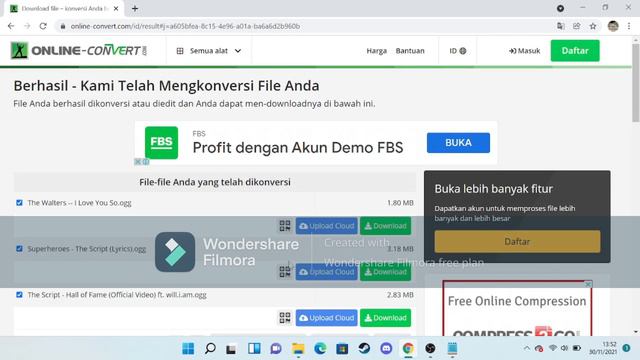Click the gold Daftar button in features panel

click(x=517, y=241)
